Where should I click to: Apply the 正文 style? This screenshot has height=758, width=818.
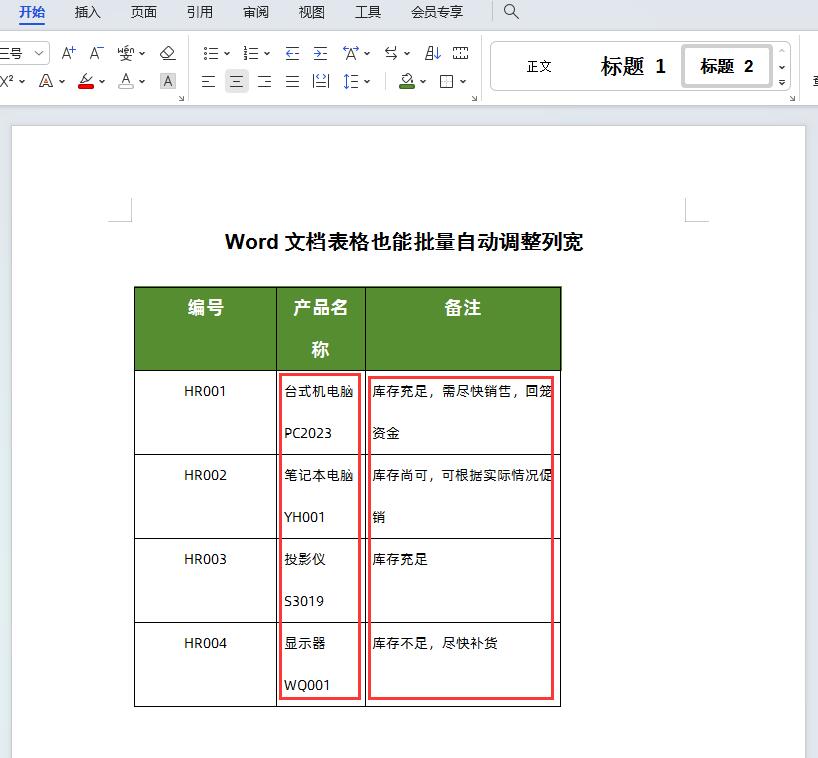[x=539, y=66]
